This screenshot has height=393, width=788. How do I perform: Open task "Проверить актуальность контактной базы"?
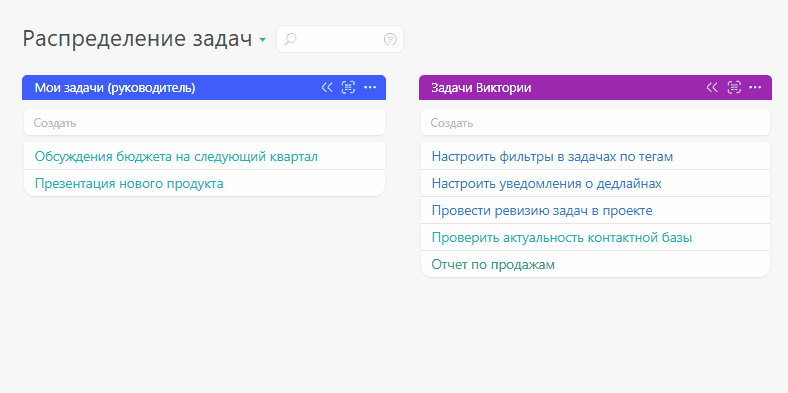(x=562, y=237)
